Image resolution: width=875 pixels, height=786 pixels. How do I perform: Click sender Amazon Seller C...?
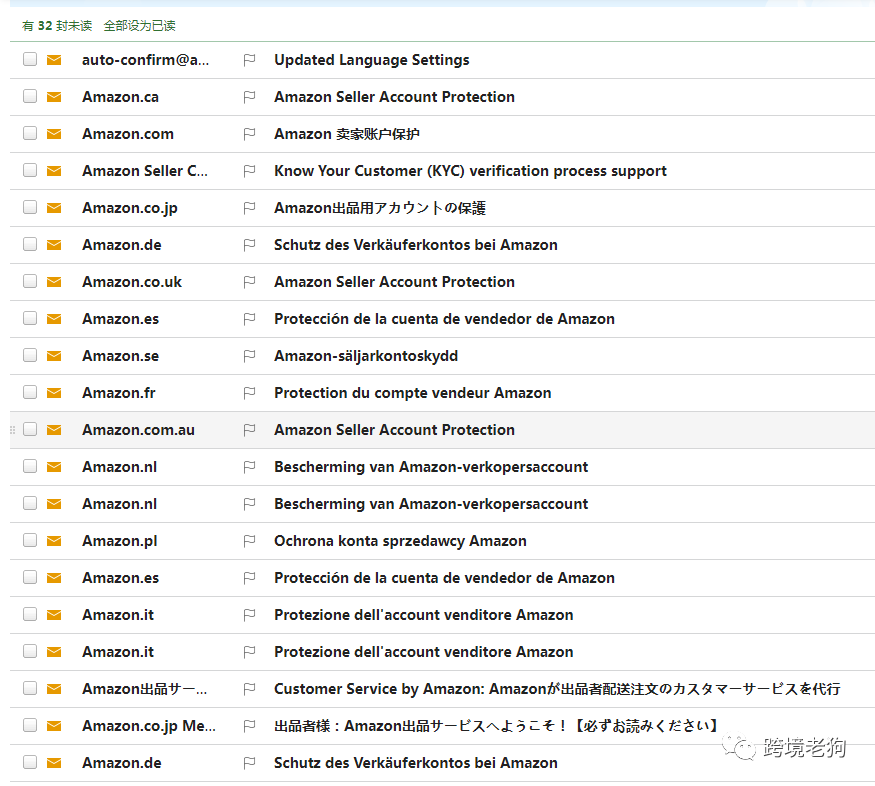[145, 171]
